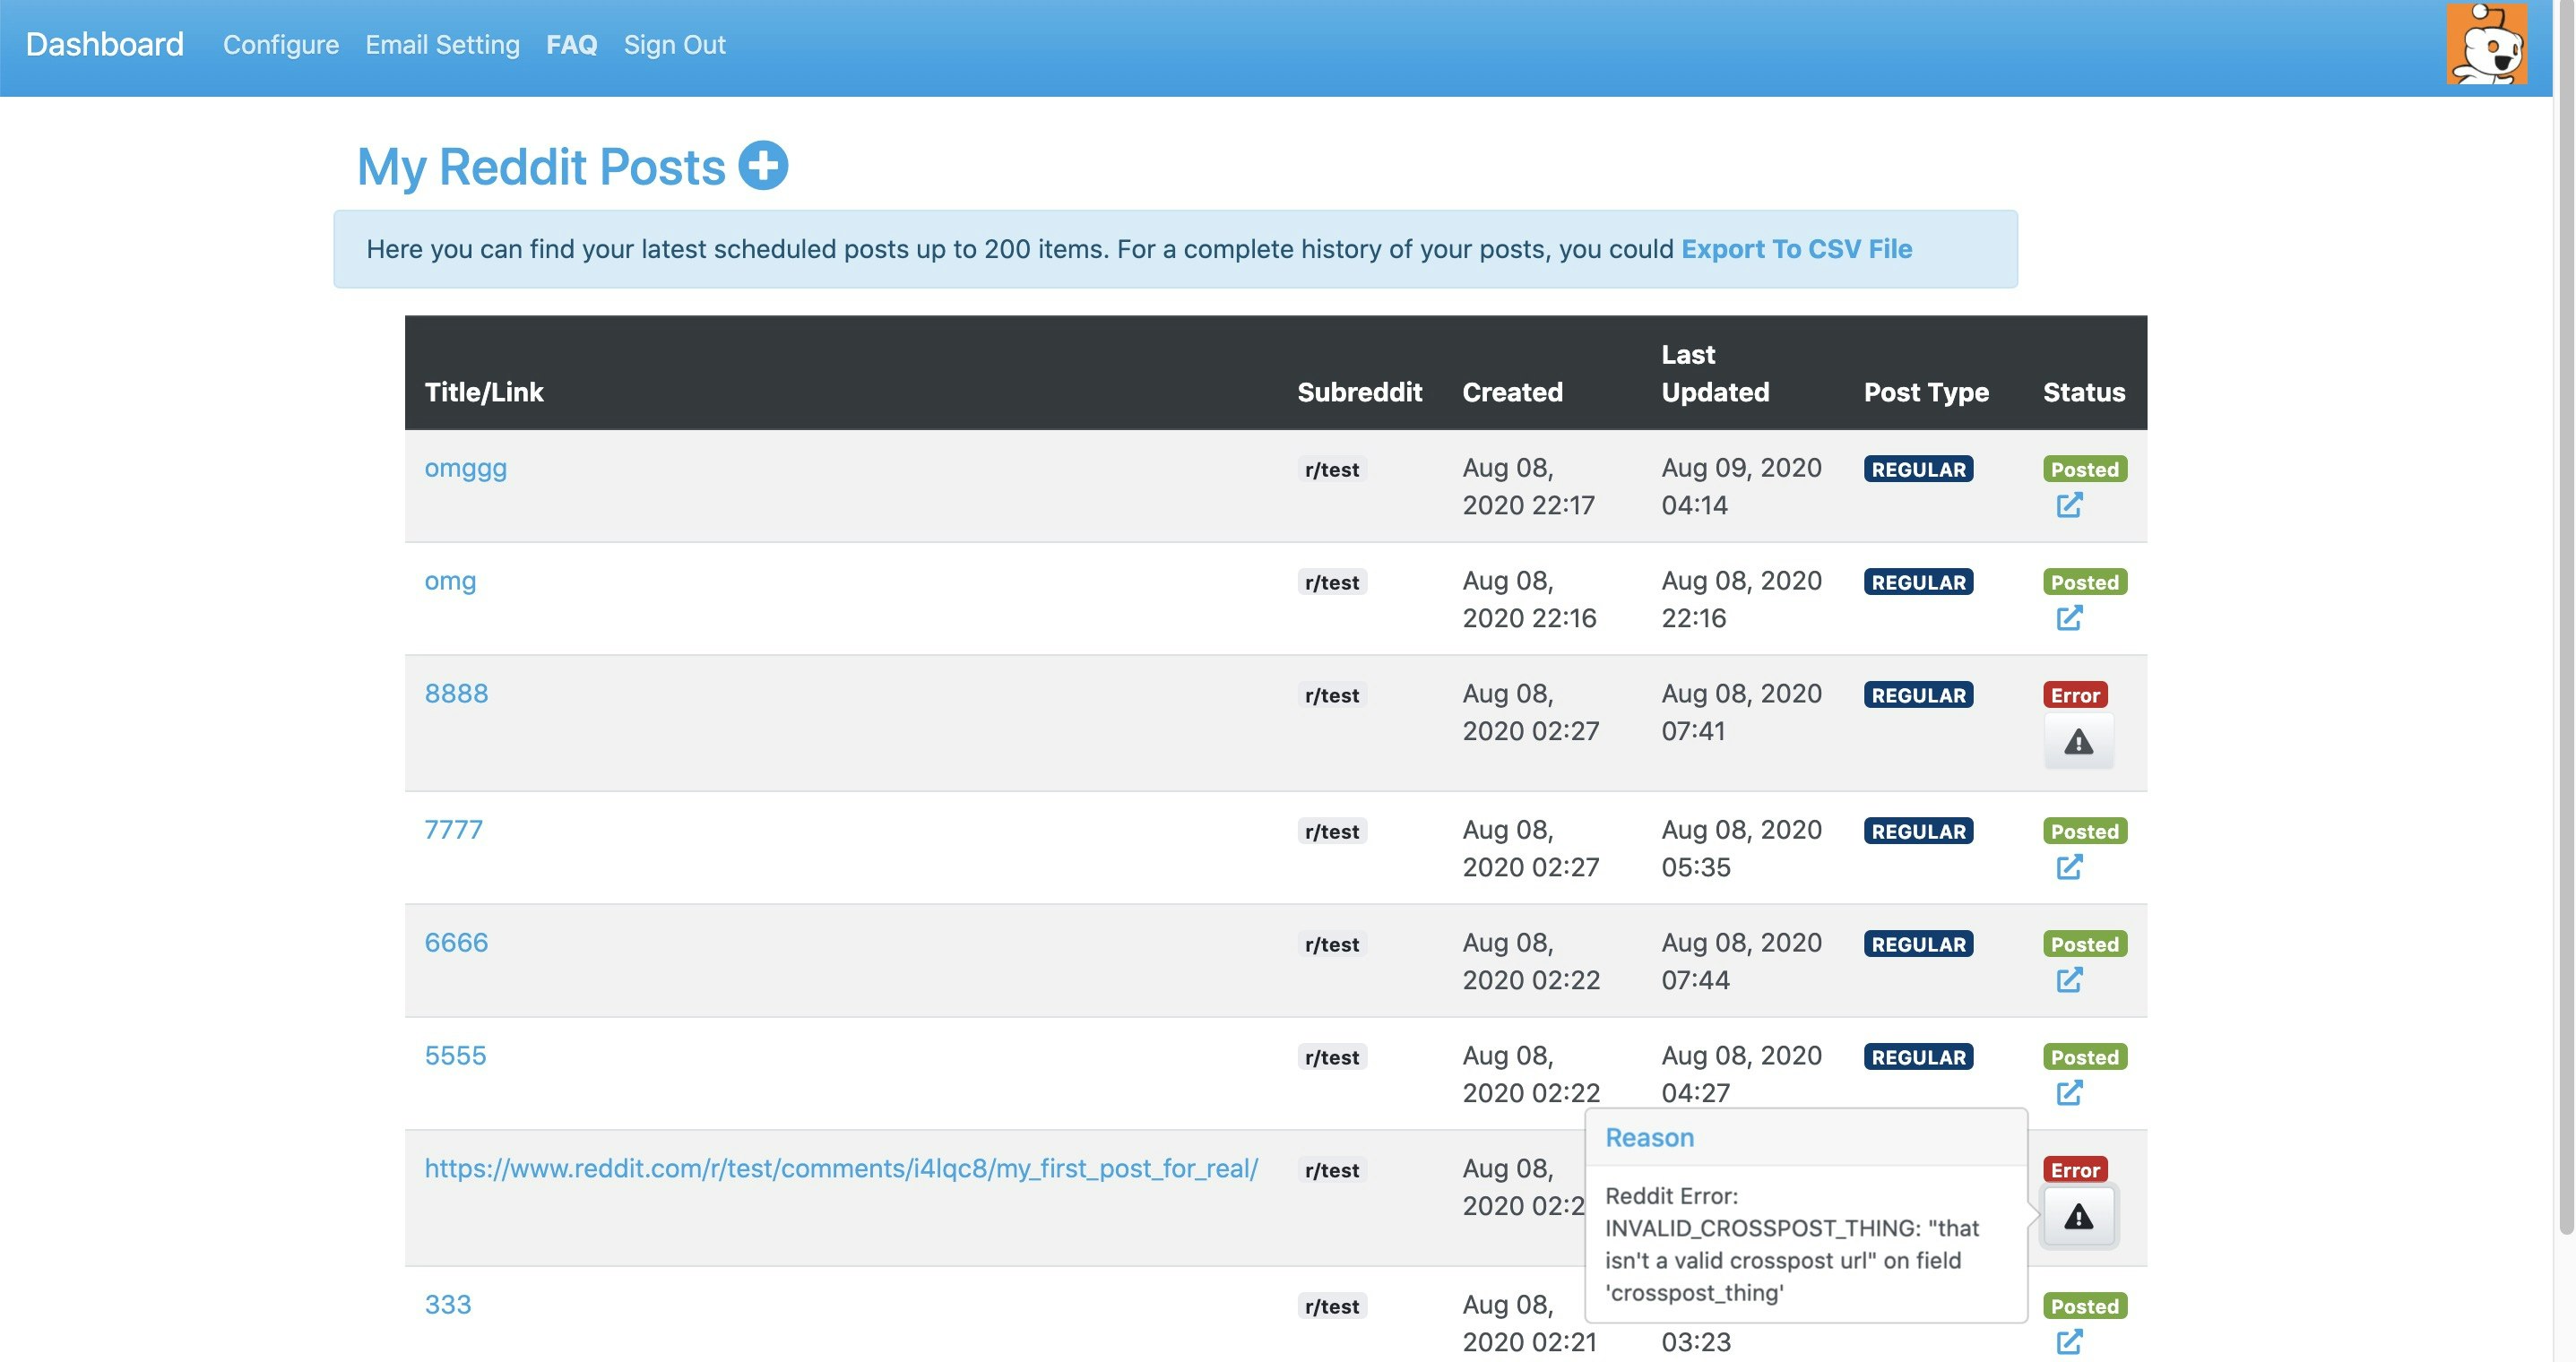This screenshot has height=1362, width=2576.
Task: Open the Configure menu item
Action: 281,45
